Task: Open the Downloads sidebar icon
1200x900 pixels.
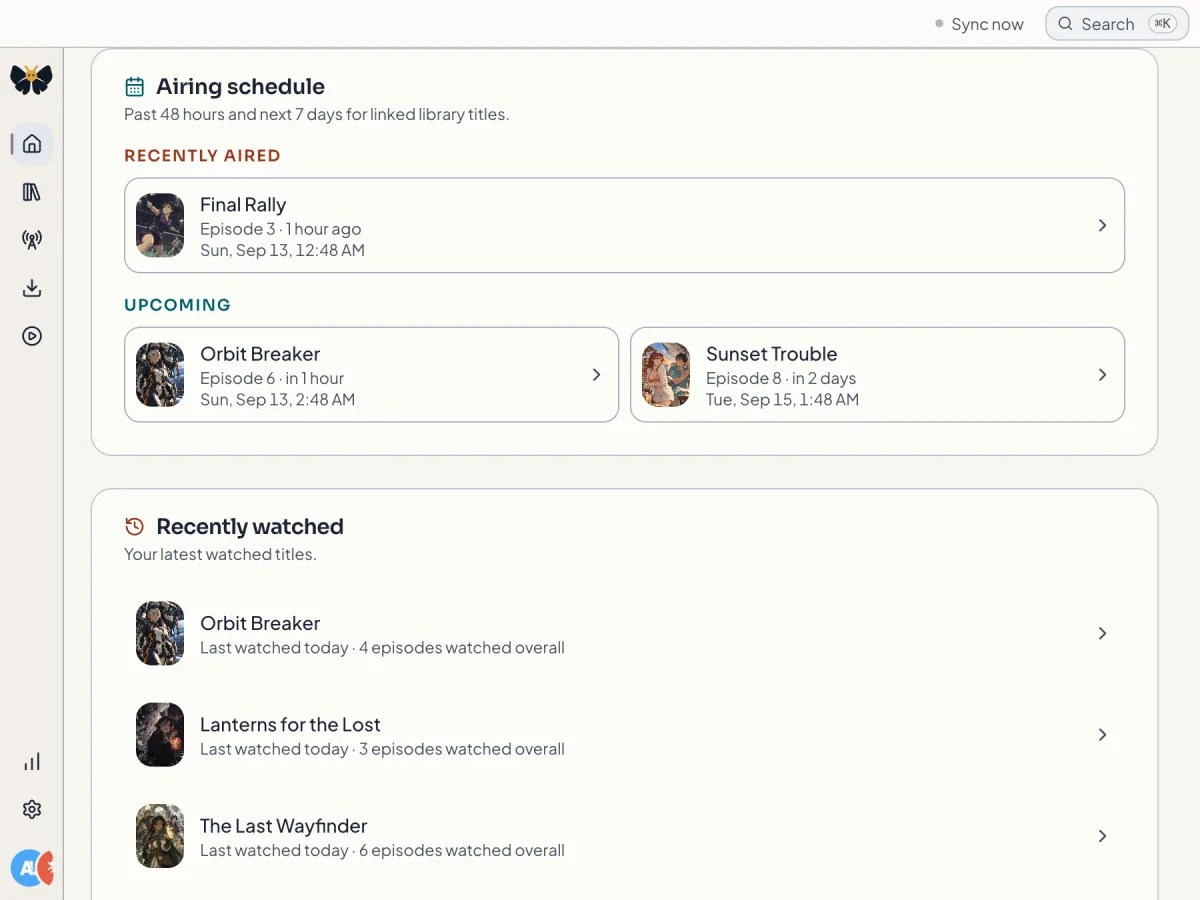Action: click(x=32, y=288)
